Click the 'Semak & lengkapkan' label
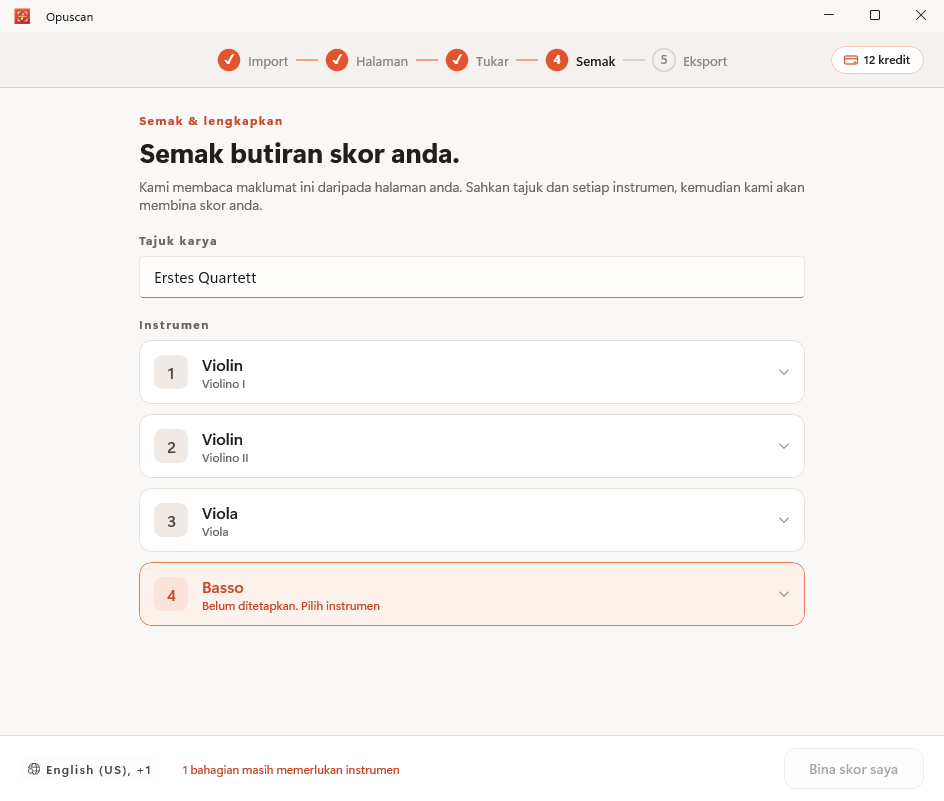The width and height of the screenshot is (944, 801). pos(211,121)
